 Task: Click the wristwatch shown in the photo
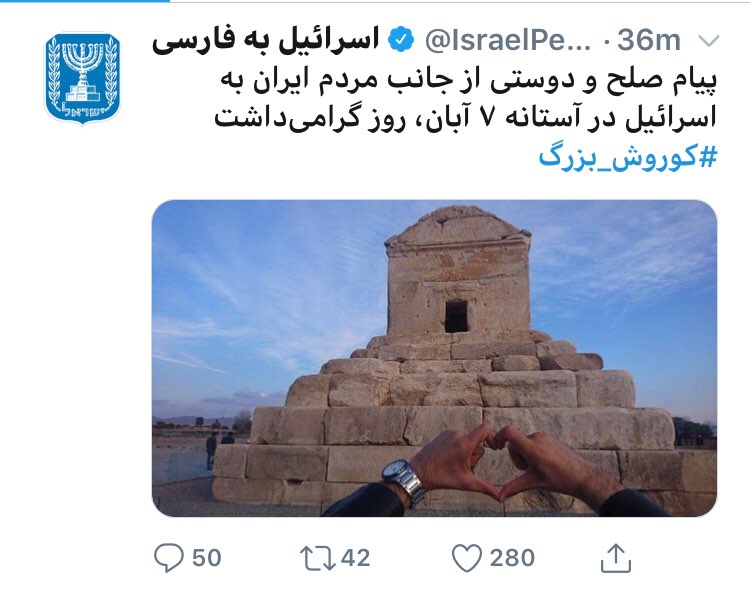click(404, 480)
